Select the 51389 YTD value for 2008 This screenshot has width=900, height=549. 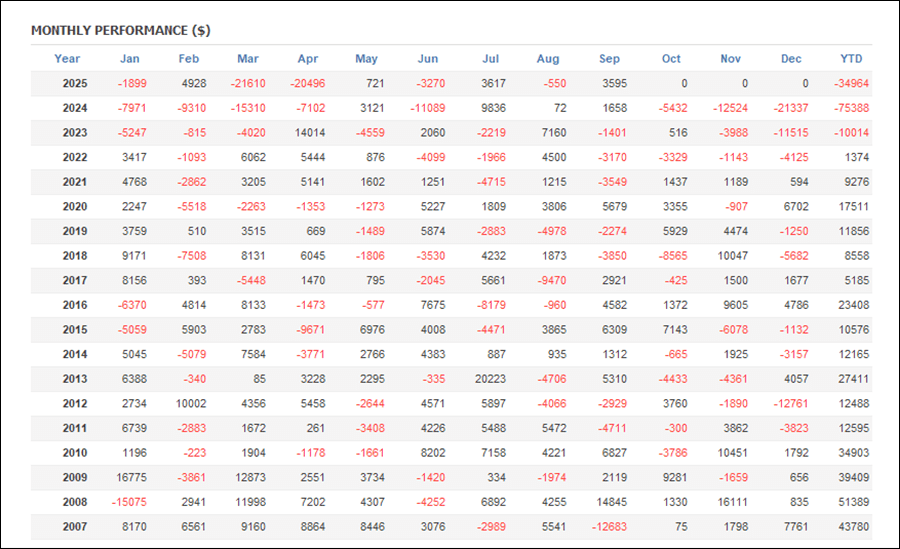[851, 502]
